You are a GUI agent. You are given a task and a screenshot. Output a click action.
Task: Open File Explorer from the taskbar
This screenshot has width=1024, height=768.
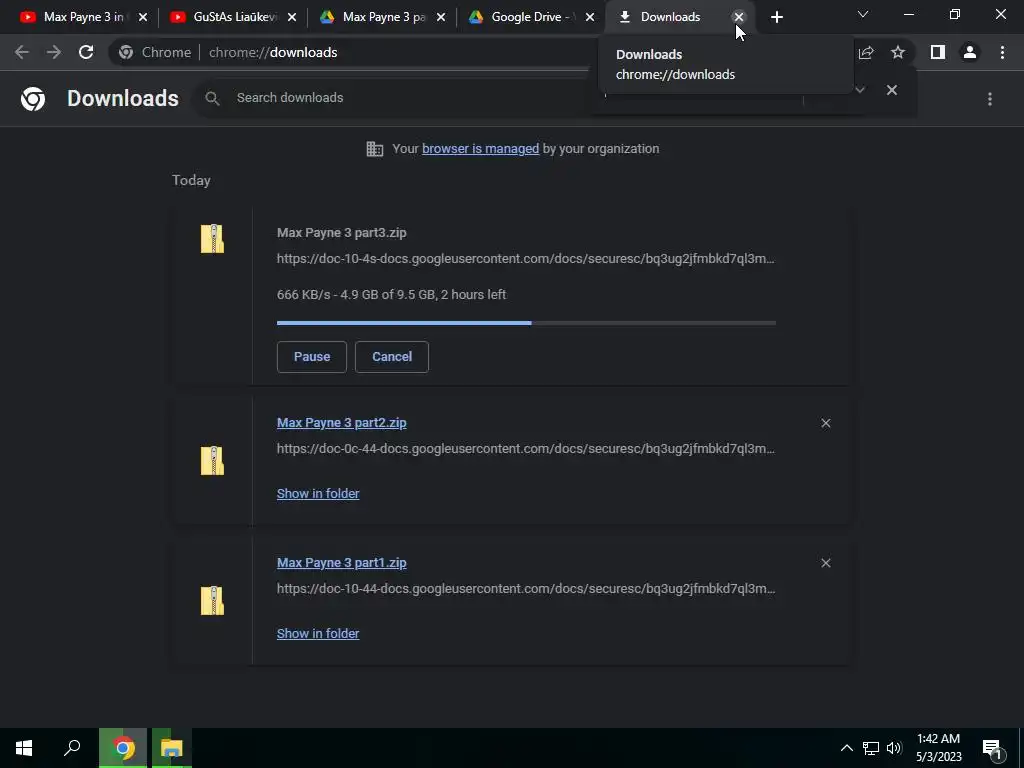point(172,748)
